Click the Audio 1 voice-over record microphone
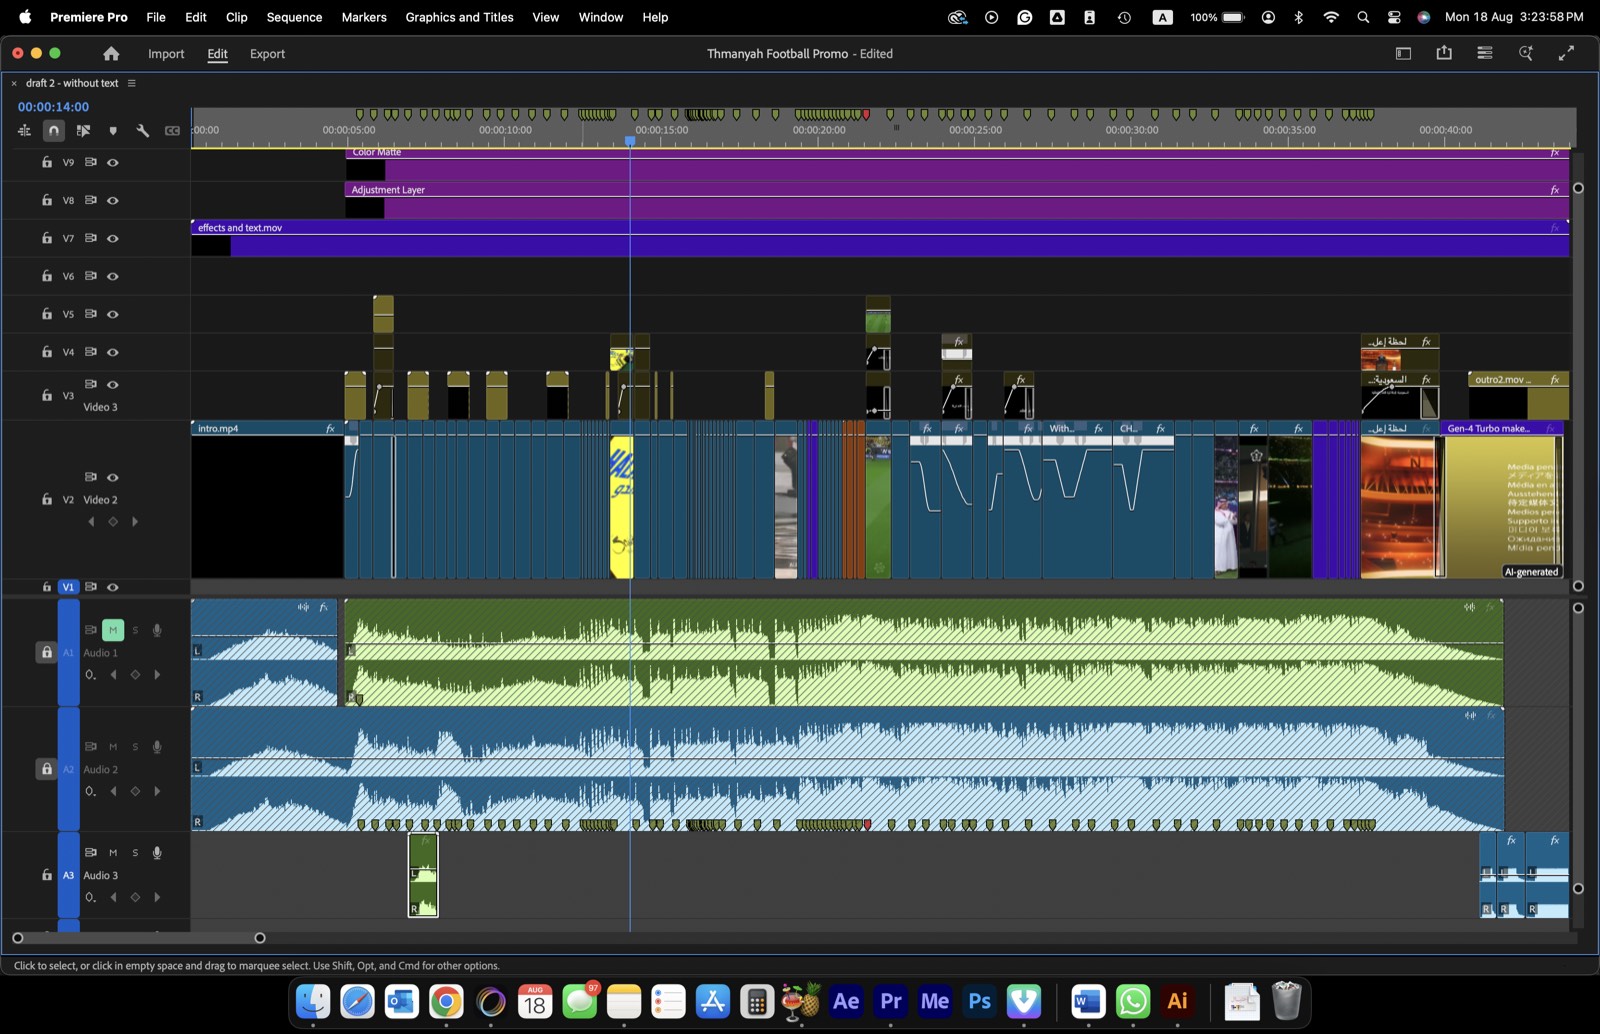This screenshot has height=1034, width=1600. point(157,630)
